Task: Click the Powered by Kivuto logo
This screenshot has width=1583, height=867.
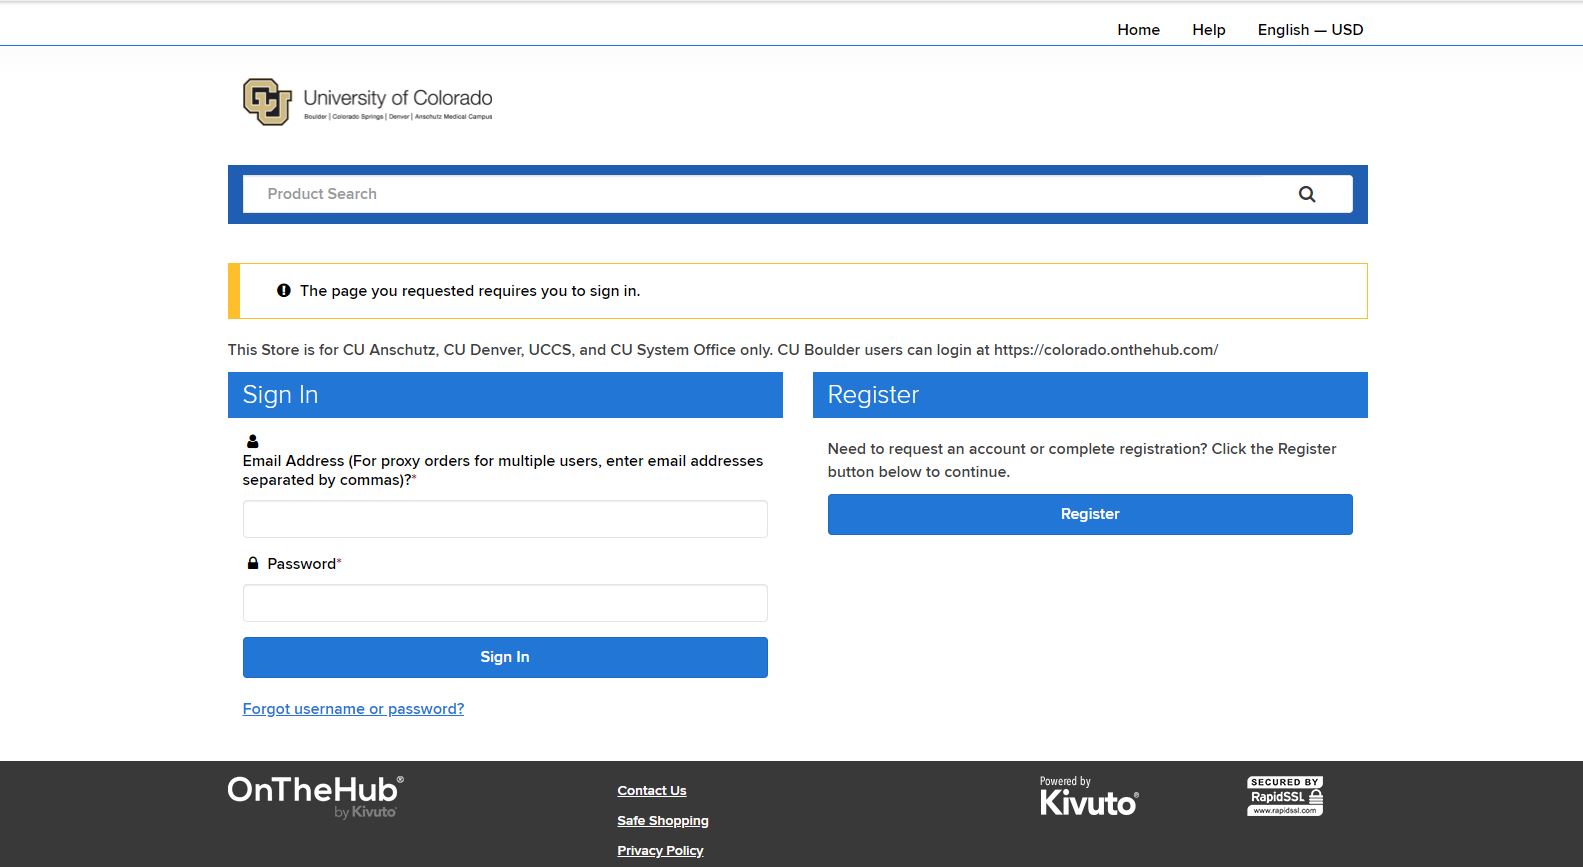Action: [x=1088, y=797]
